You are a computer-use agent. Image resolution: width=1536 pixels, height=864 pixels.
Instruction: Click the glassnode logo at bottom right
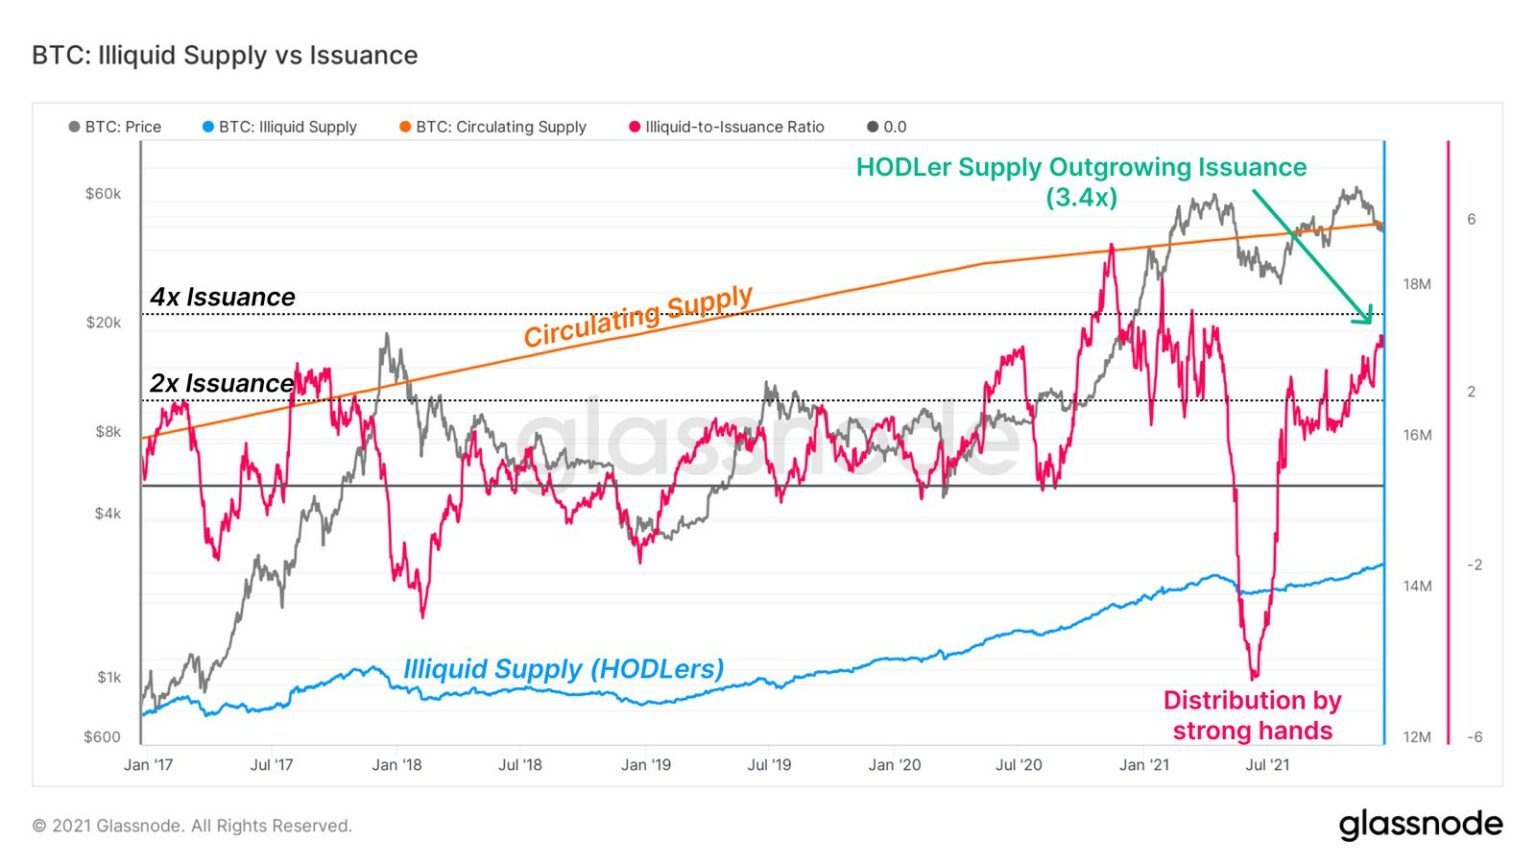pyautogui.click(x=1421, y=825)
